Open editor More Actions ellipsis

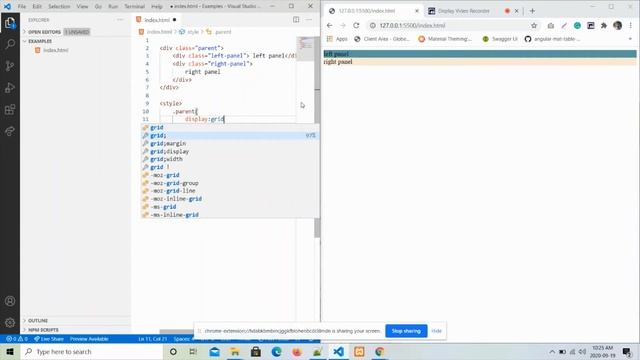(309, 20)
